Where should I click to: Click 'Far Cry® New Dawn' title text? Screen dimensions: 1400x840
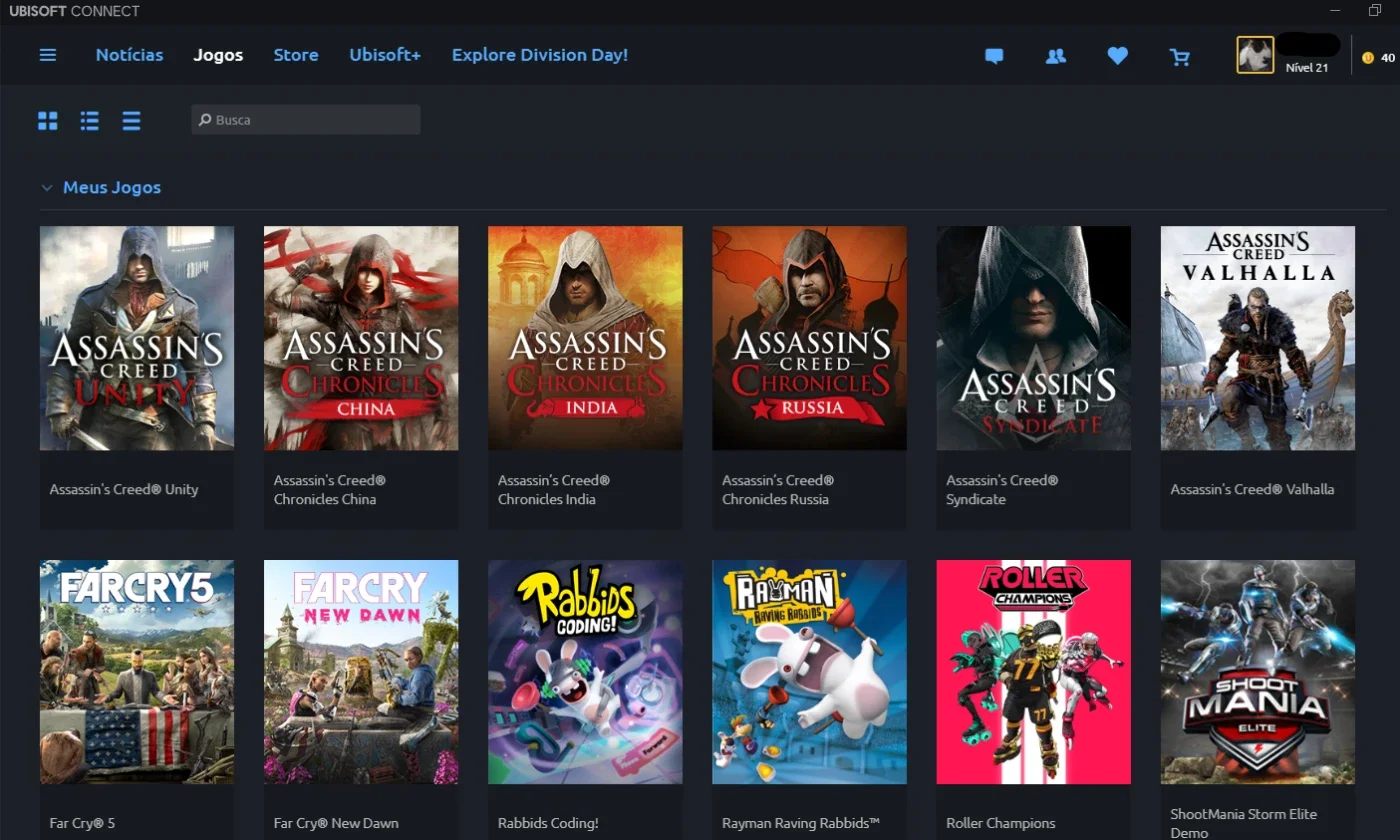pos(336,824)
